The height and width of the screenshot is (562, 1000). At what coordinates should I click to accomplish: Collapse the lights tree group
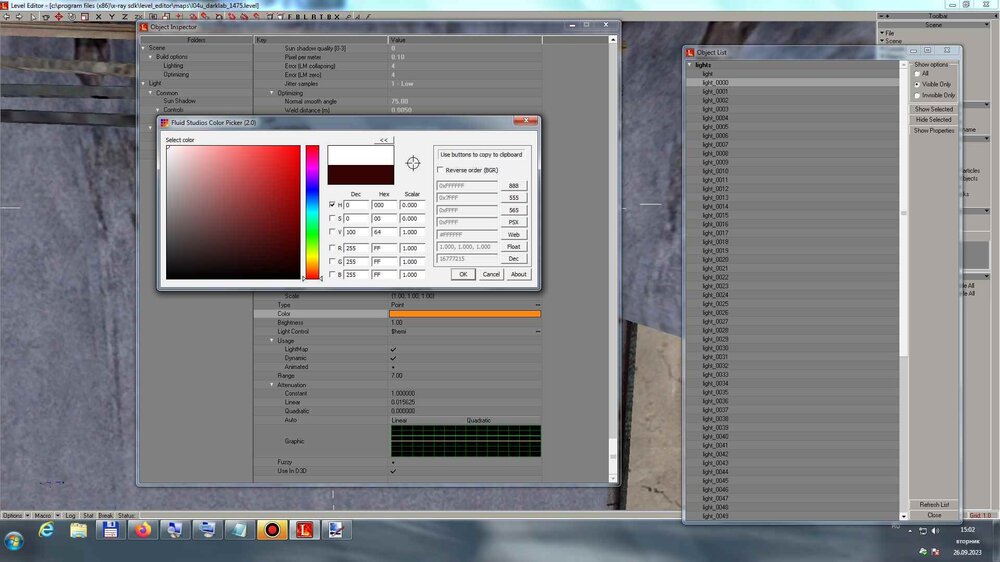click(689, 65)
